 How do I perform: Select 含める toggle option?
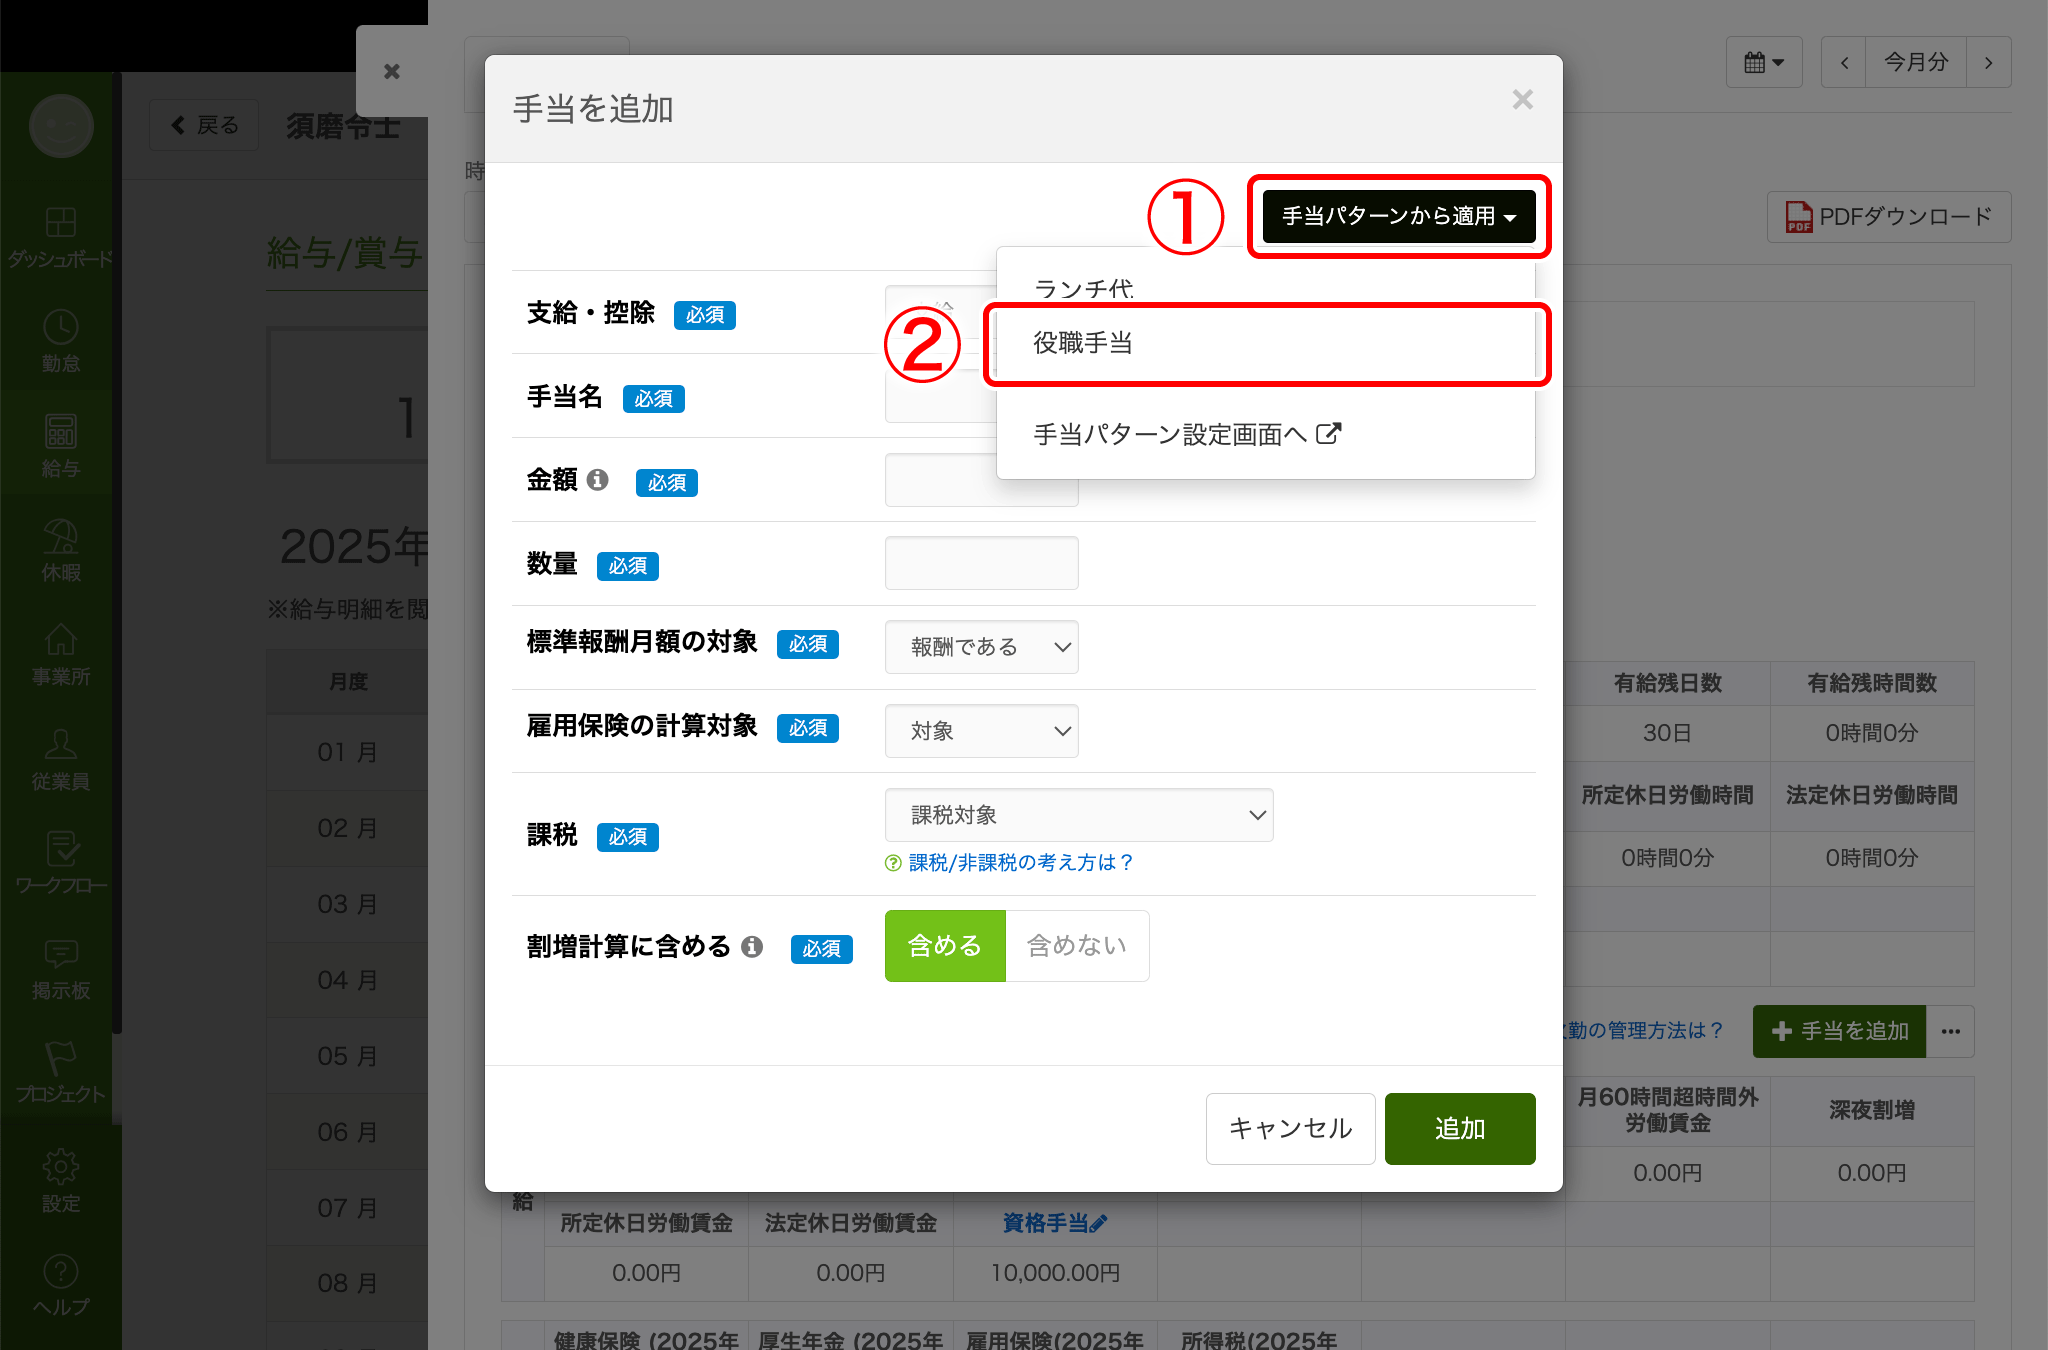[x=945, y=946]
